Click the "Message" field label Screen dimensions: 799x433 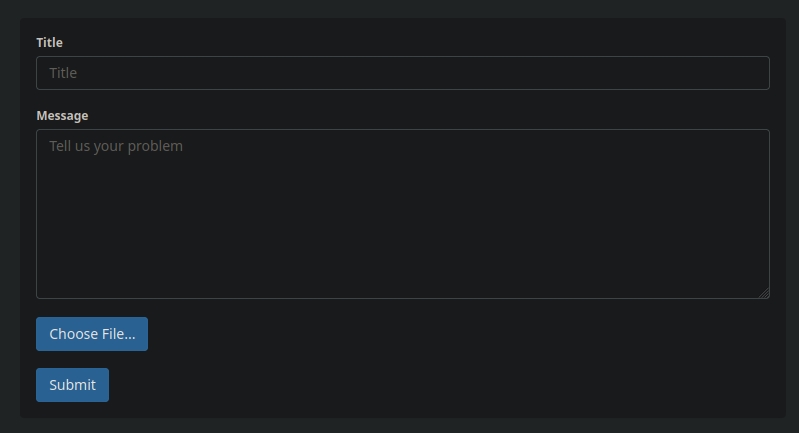click(x=62, y=116)
